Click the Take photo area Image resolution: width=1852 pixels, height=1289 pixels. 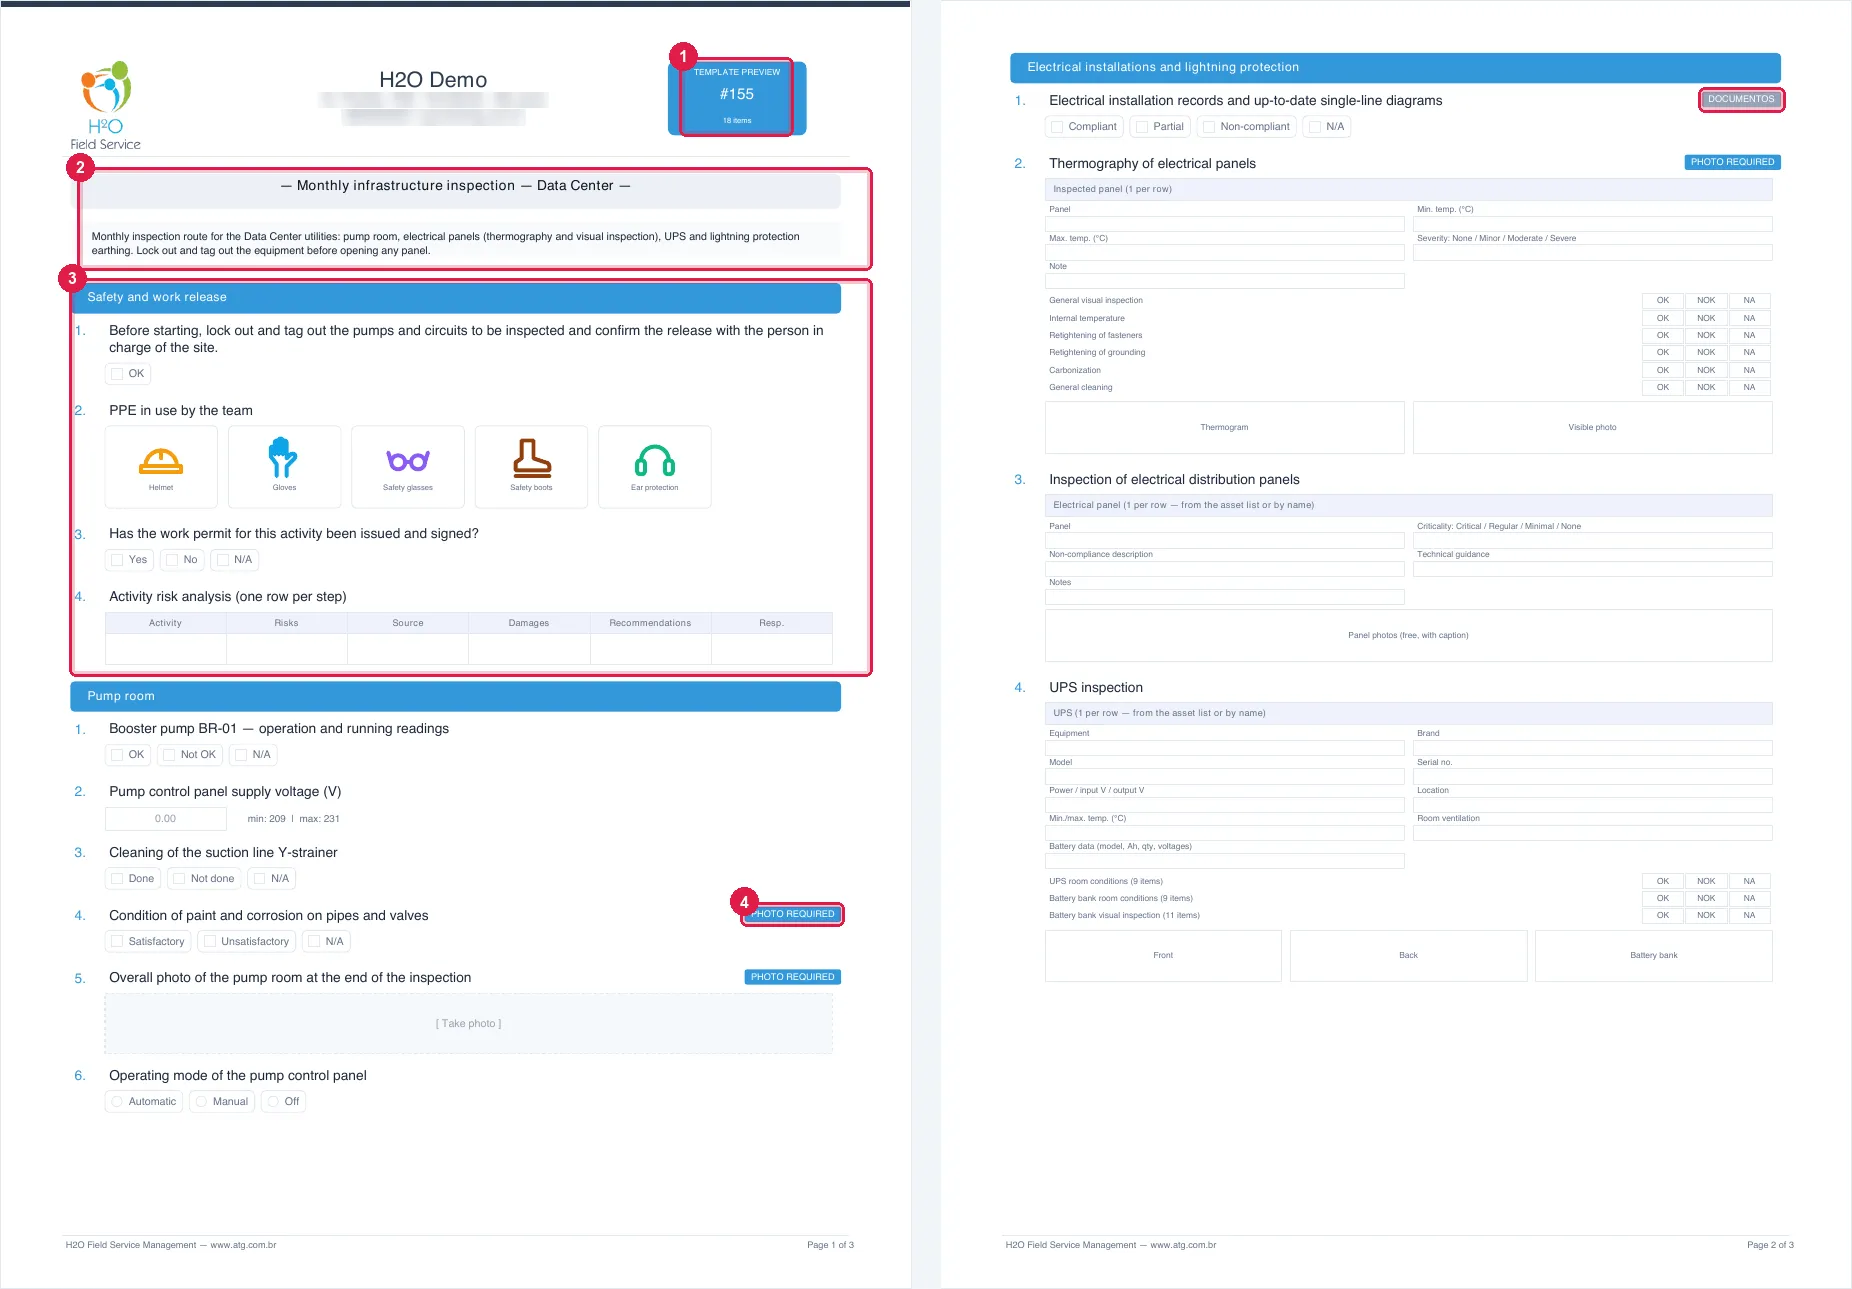tap(468, 1024)
